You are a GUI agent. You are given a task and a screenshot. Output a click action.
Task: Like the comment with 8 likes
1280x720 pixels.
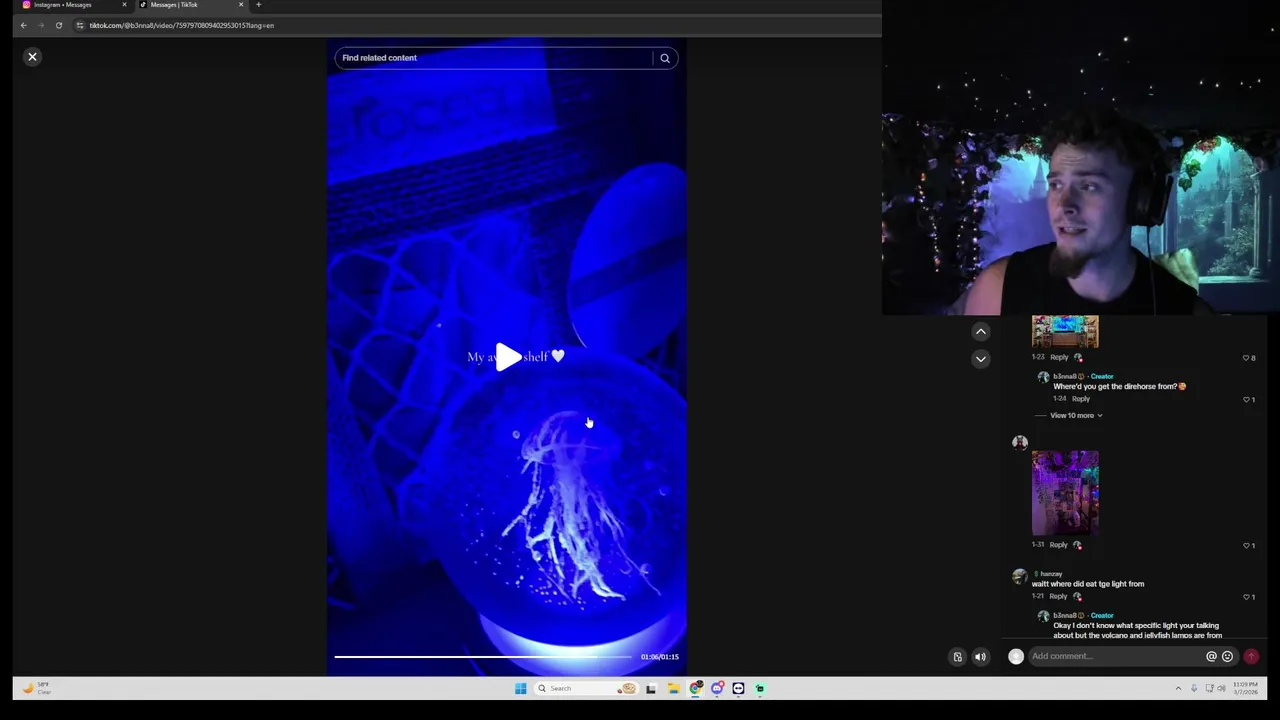point(1248,358)
